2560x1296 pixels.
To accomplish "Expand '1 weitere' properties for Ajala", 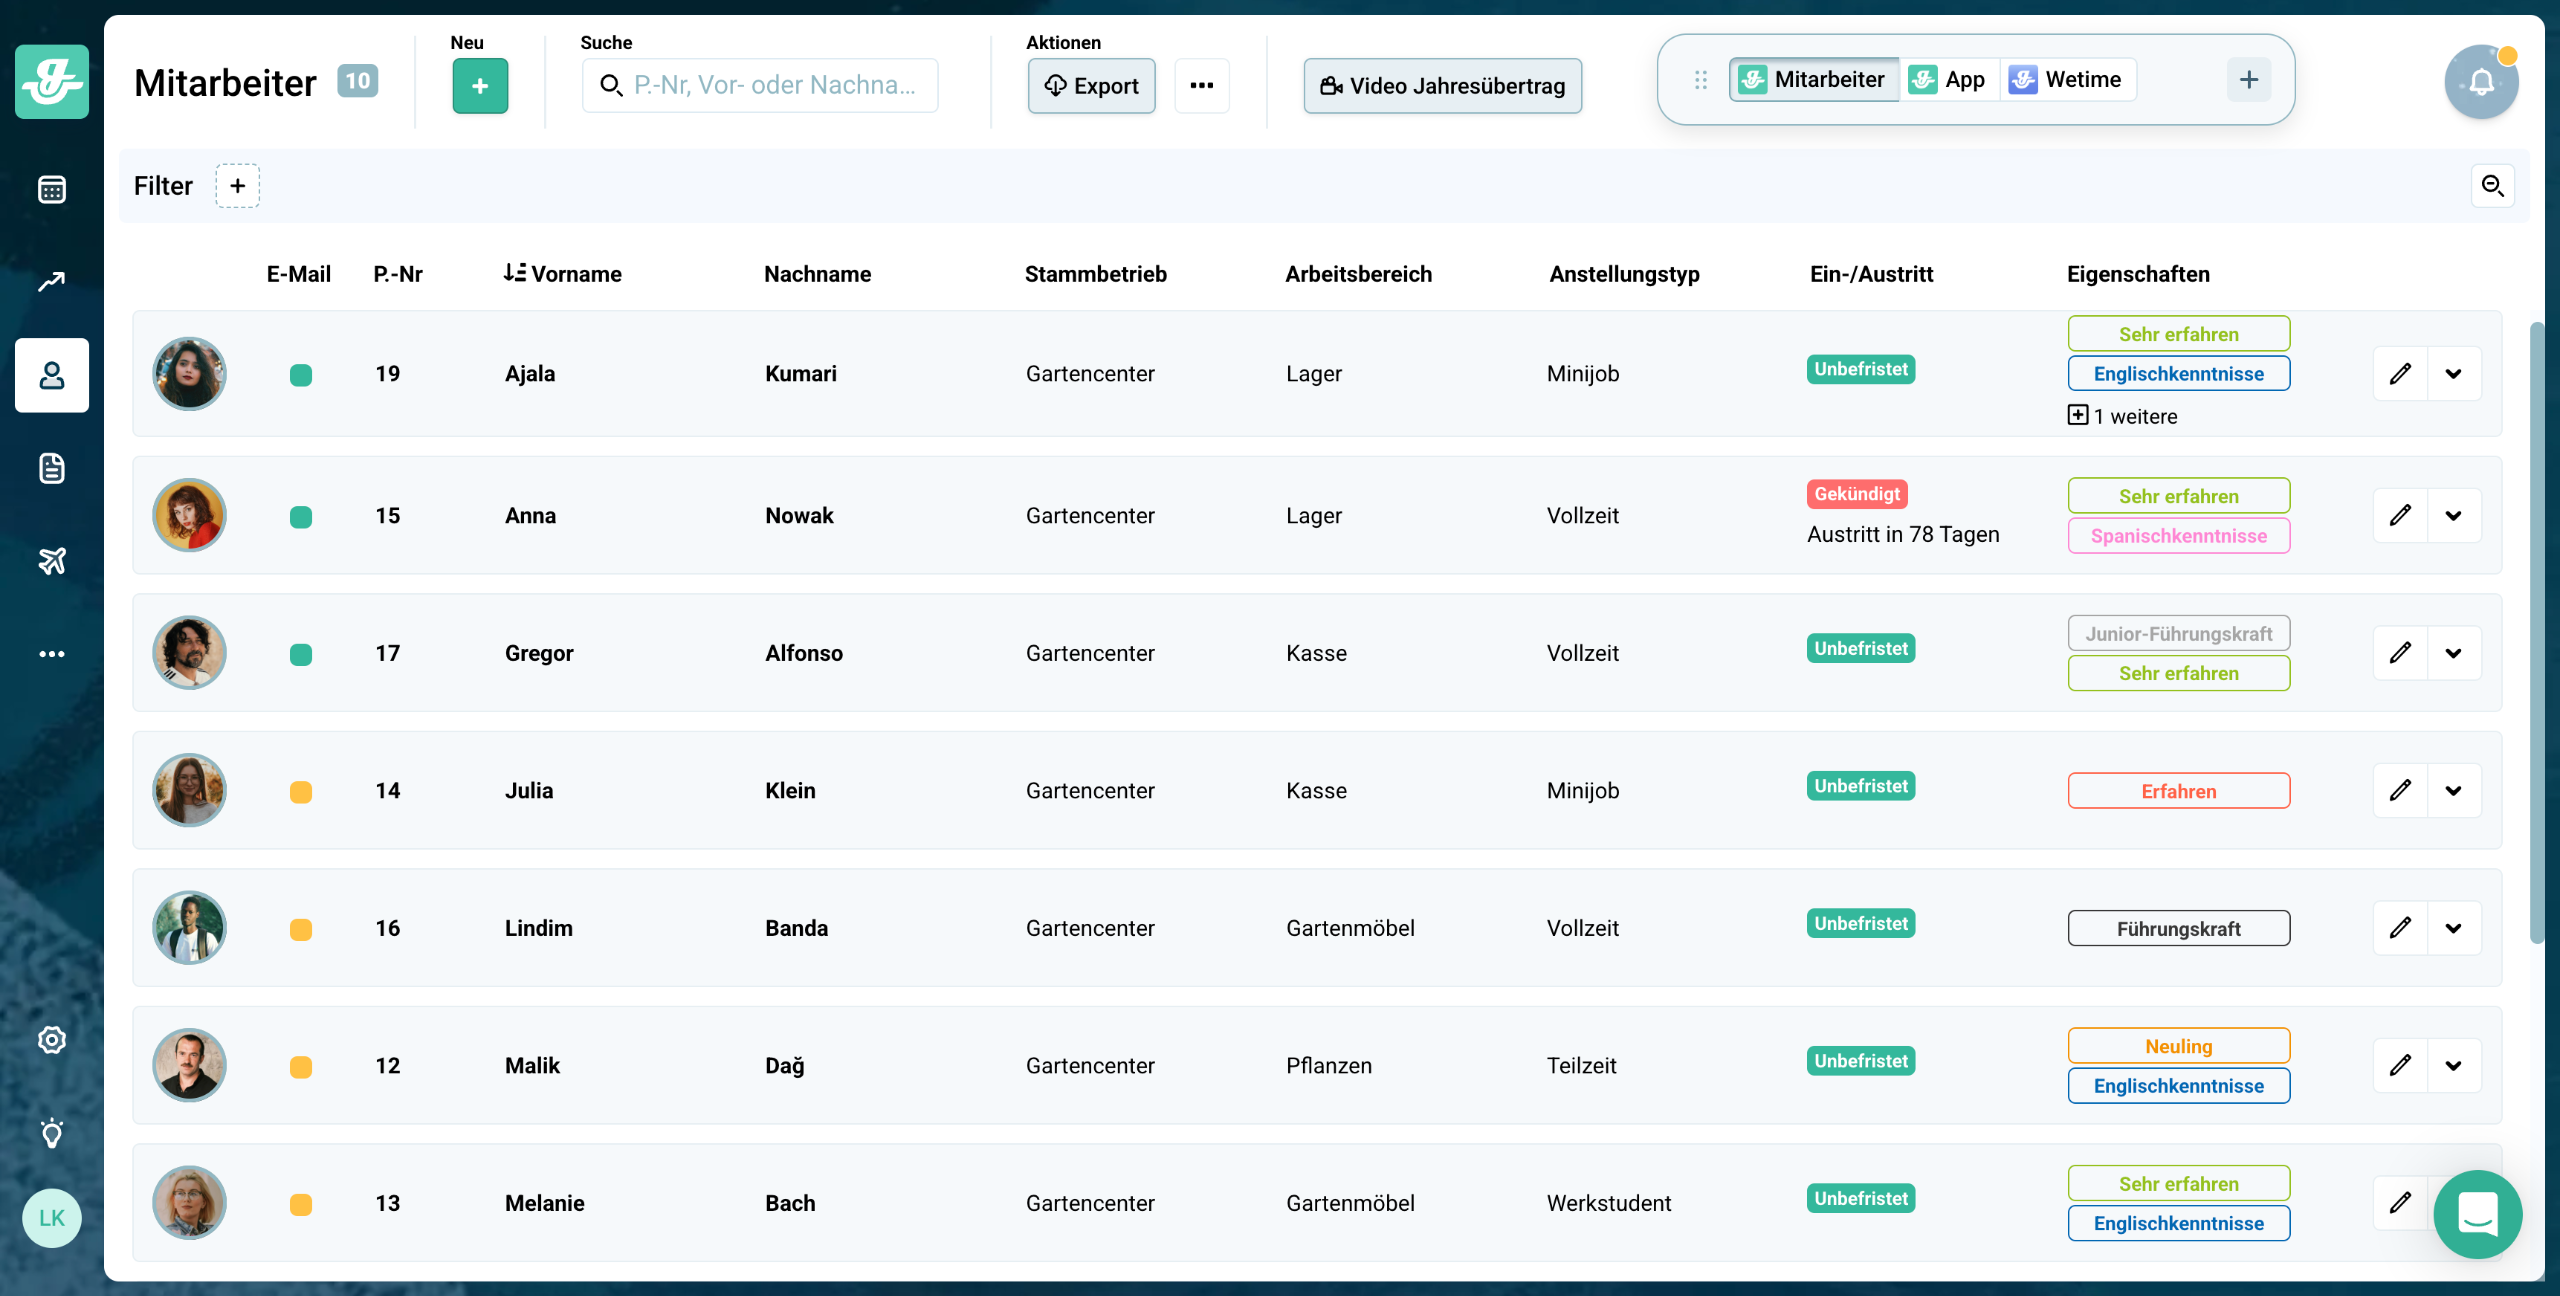I will 2122,416.
